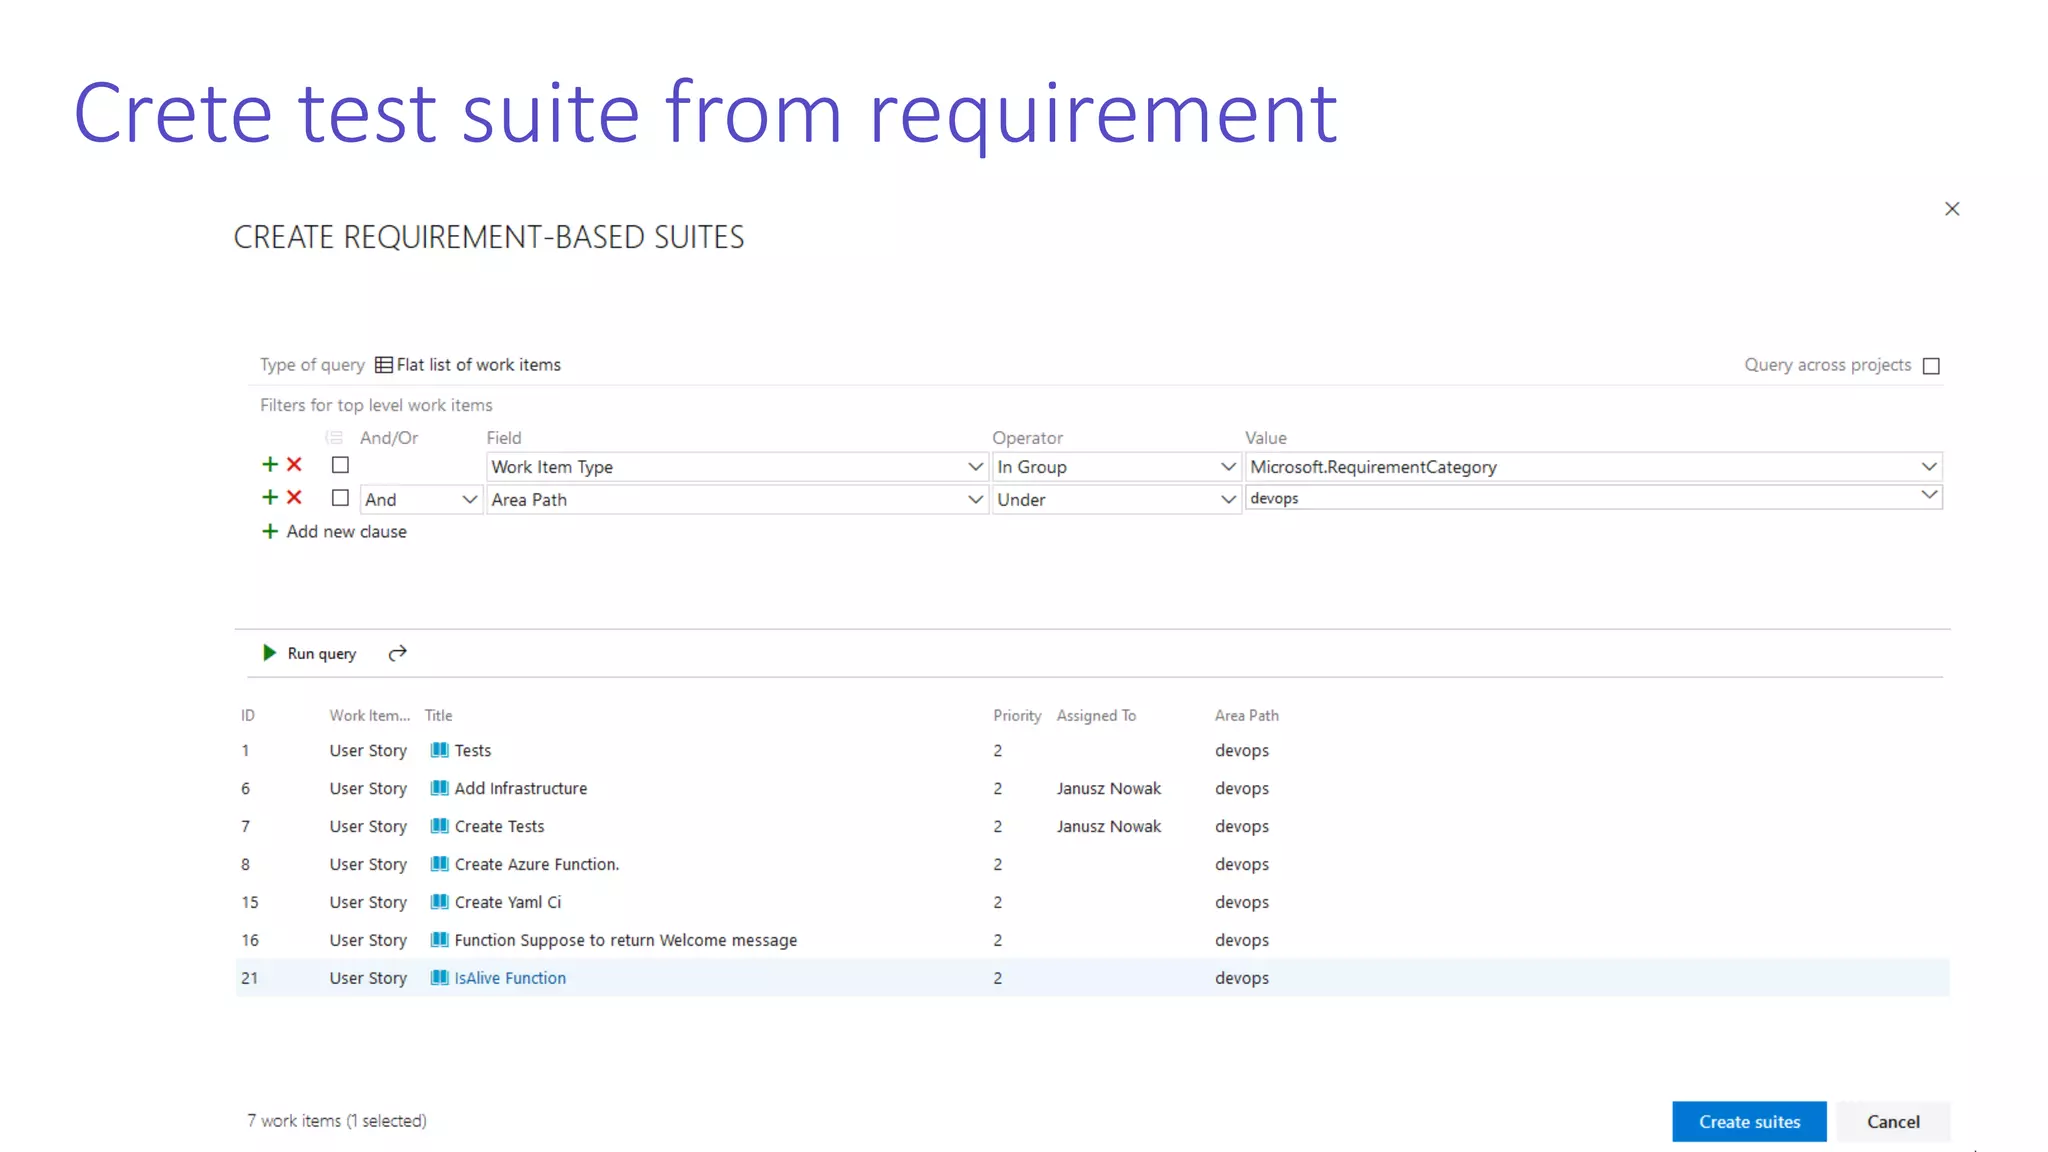Click the redo arrow beside Run query
The width and height of the screenshot is (2048, 1152).
coord(397,654)
